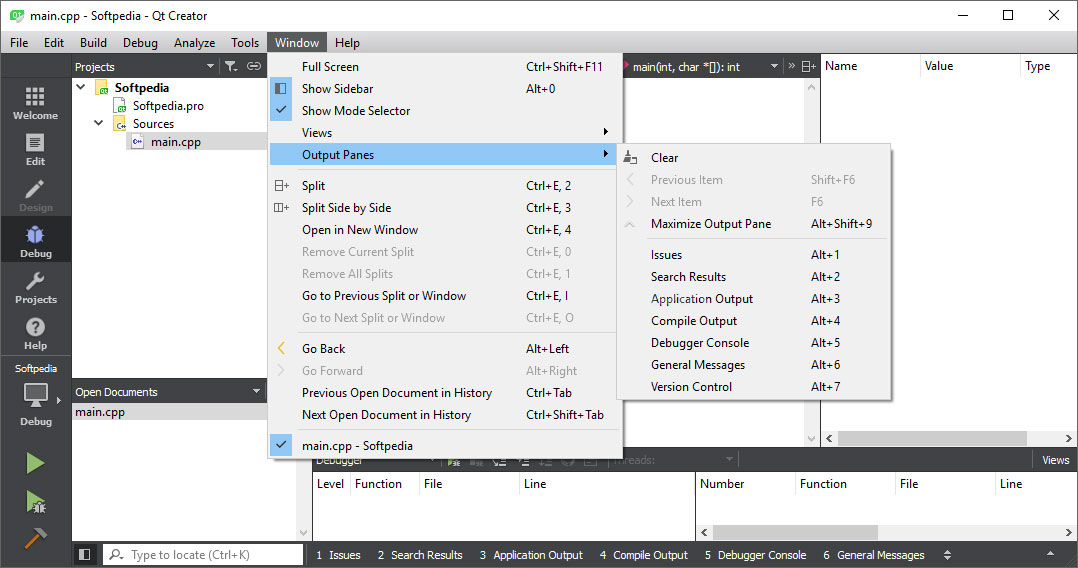Open Debug mode in sidebar

pyautogui.click(x=35, y=241)
